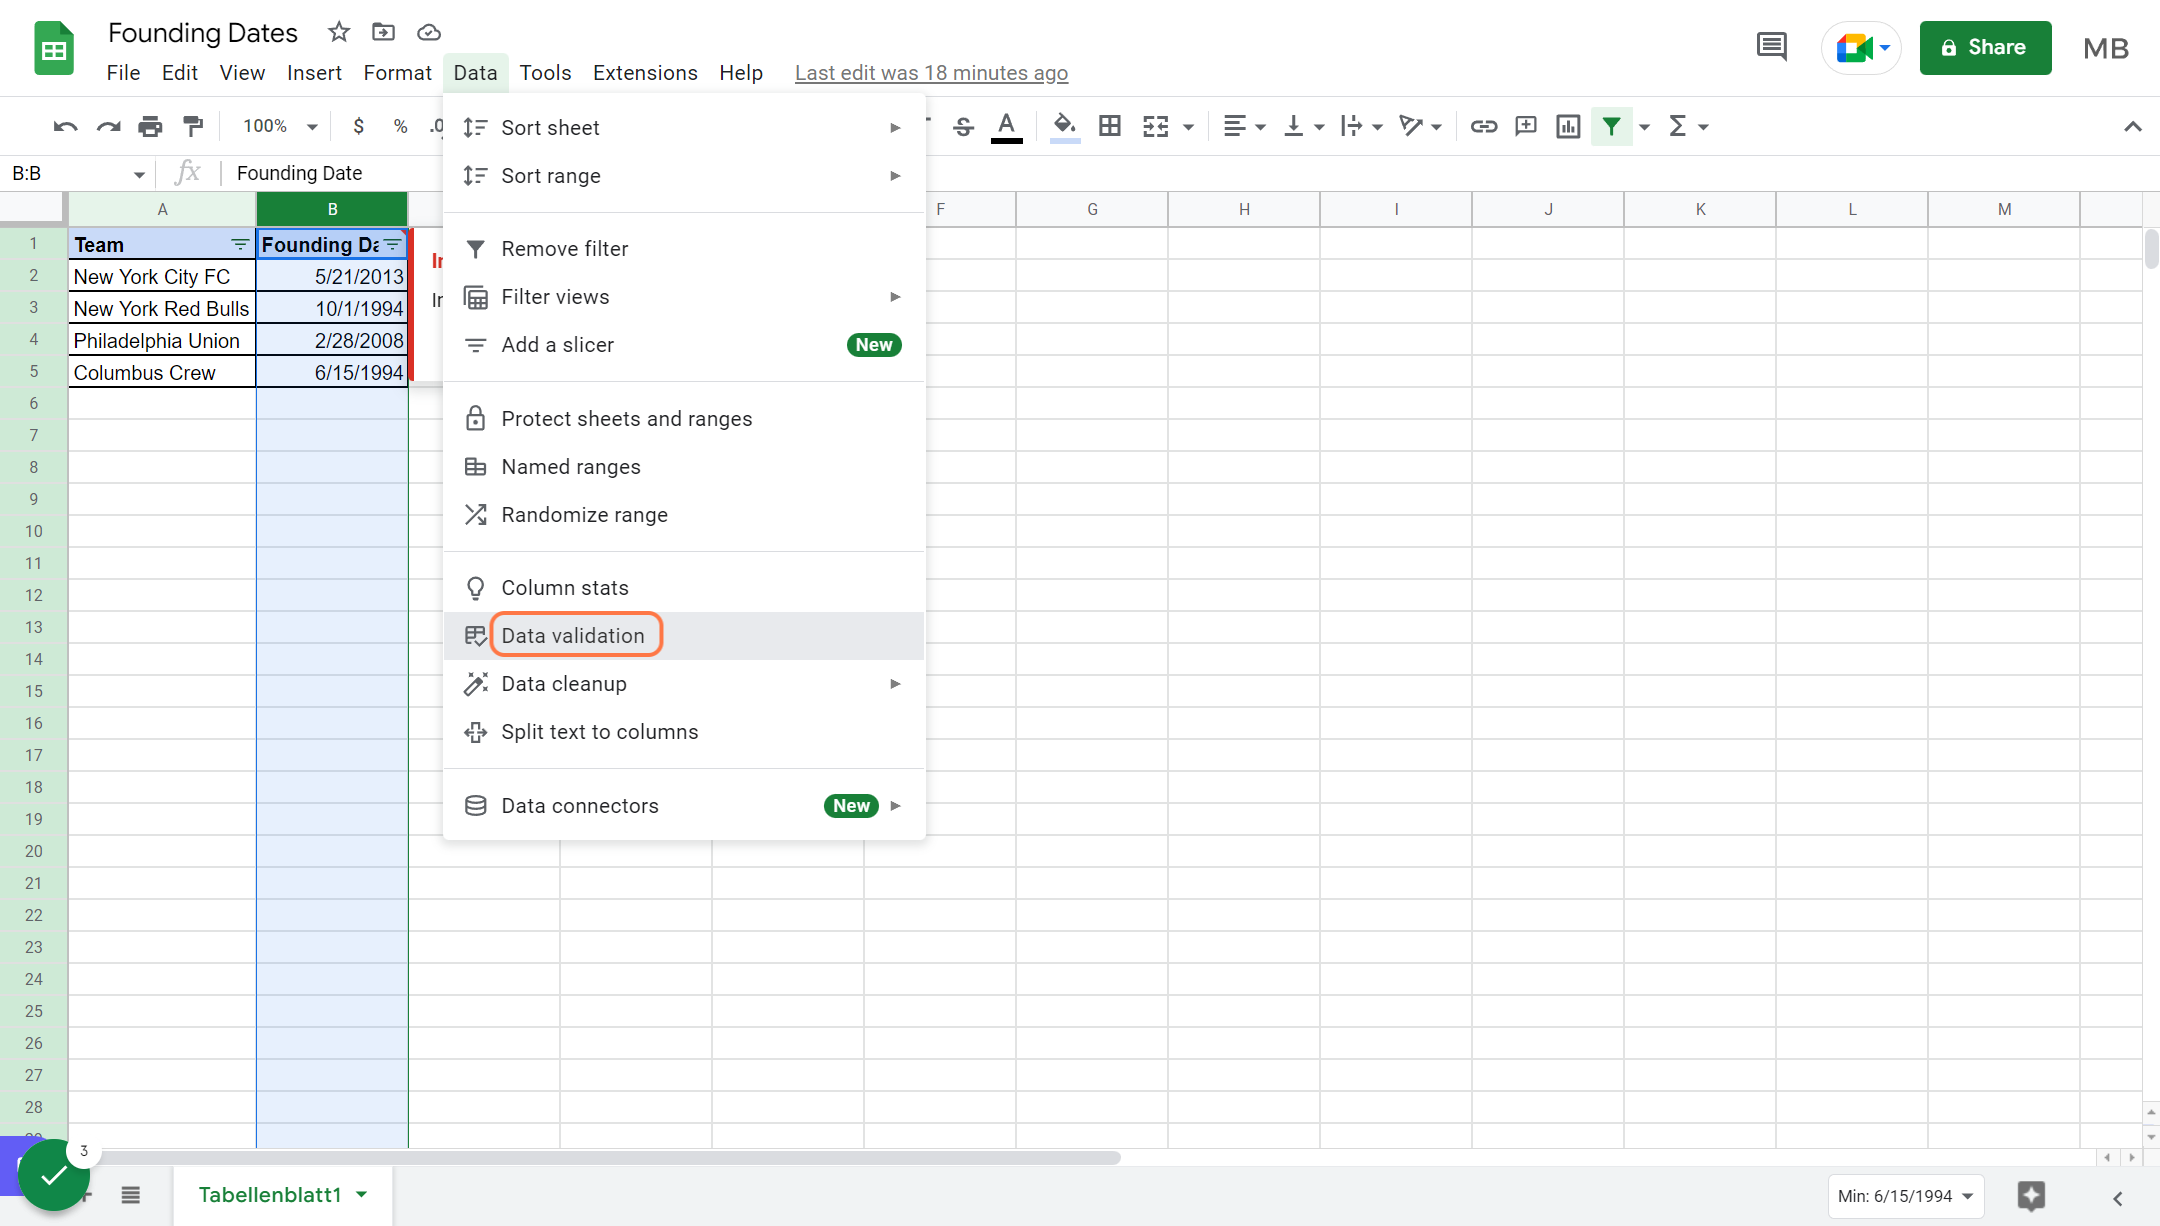The height and width of the screenshot is (1226, 2160).
Task: Format as currency with dollar icon
Action: coord(358,126)
